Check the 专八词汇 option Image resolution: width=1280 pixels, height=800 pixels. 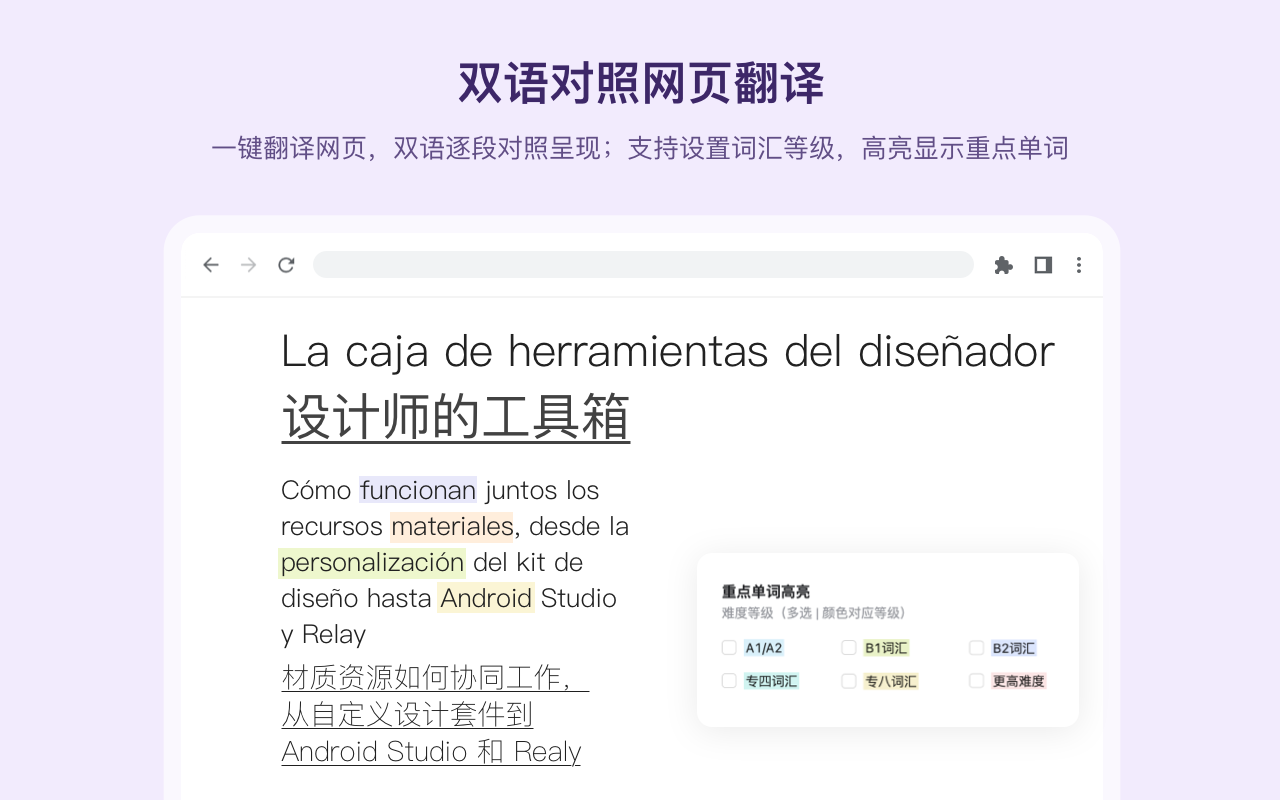849,681
